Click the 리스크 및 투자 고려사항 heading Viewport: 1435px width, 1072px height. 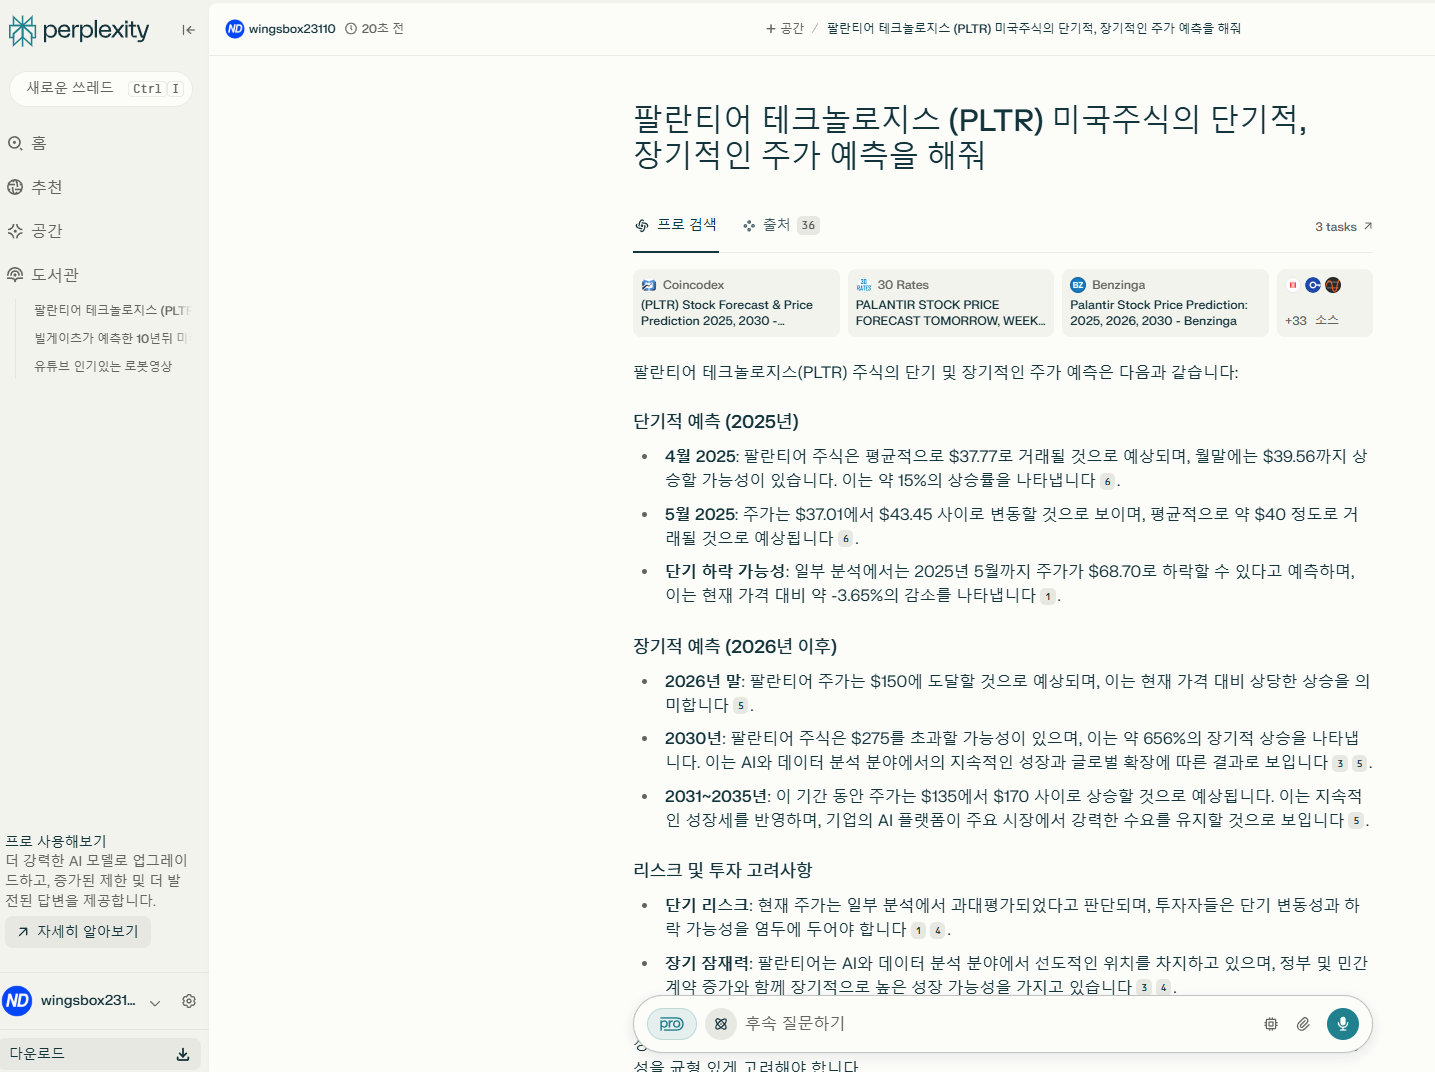723,871
